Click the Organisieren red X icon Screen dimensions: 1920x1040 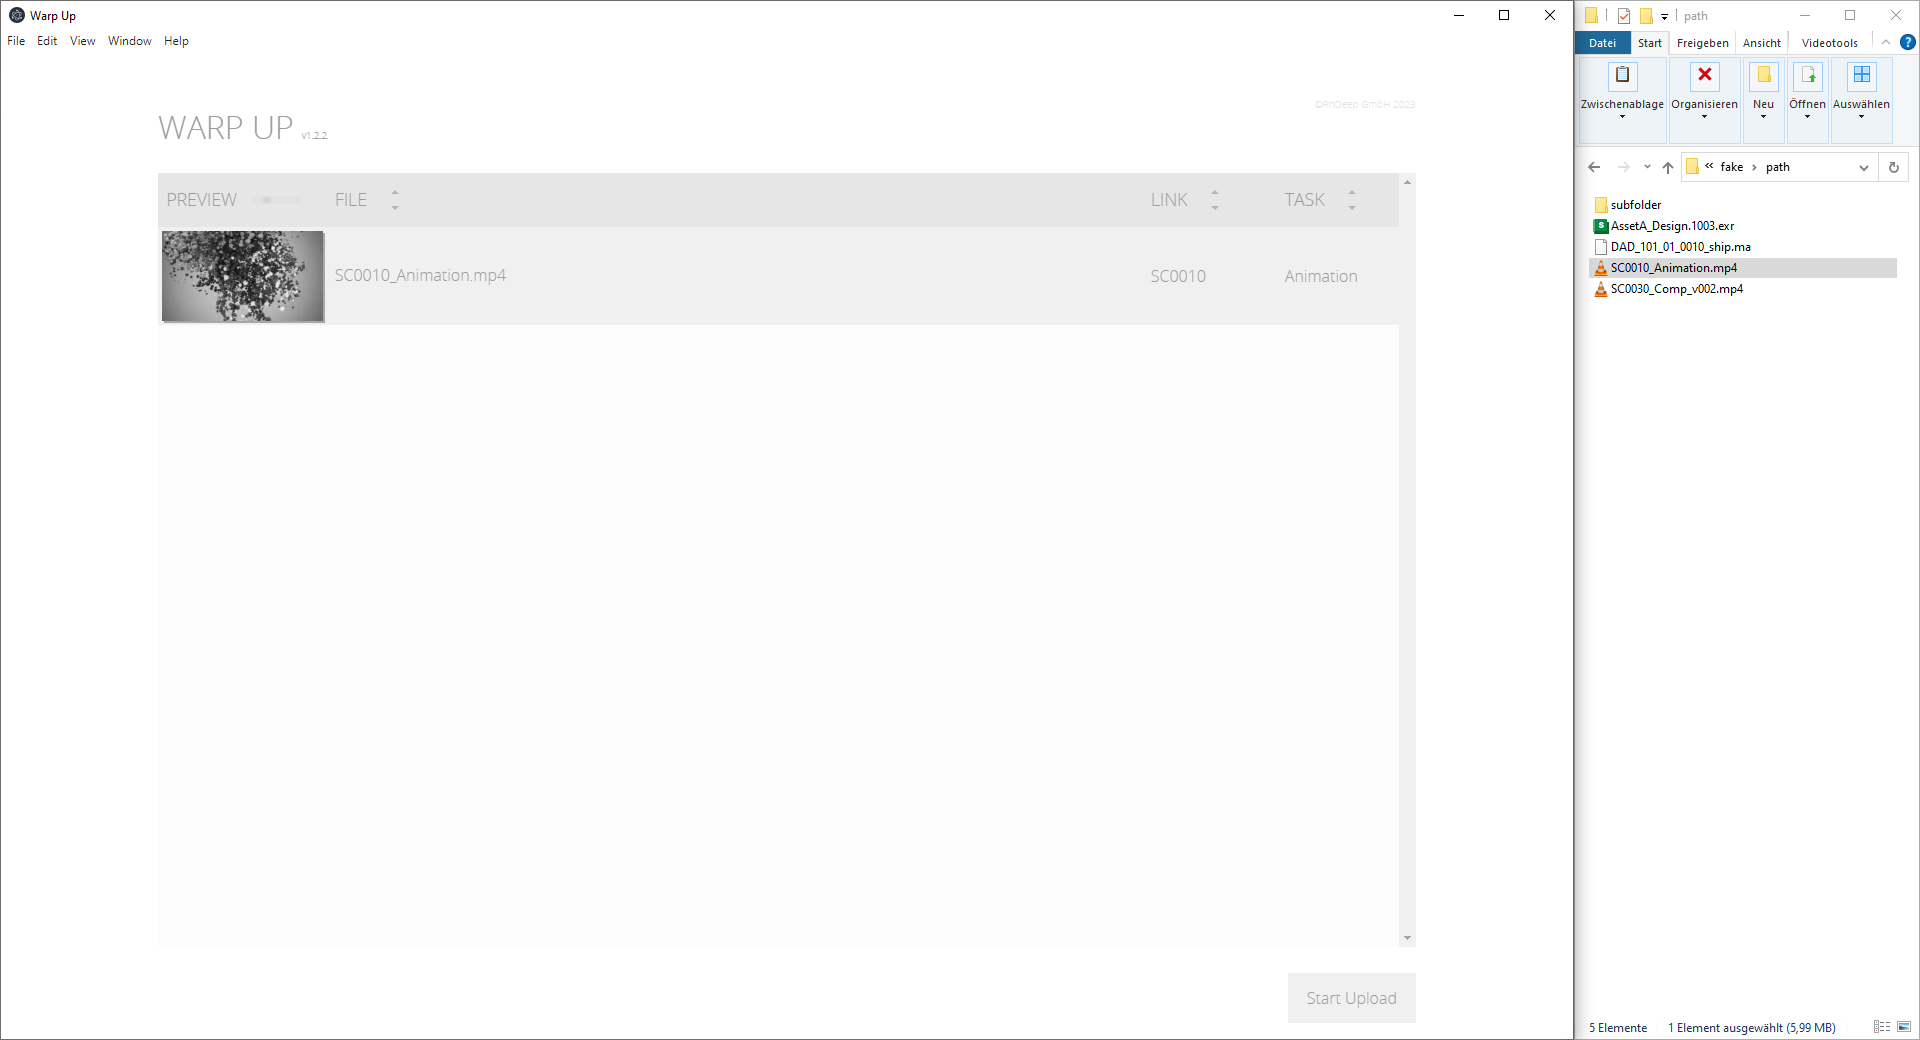click(x=1704, y=76)
